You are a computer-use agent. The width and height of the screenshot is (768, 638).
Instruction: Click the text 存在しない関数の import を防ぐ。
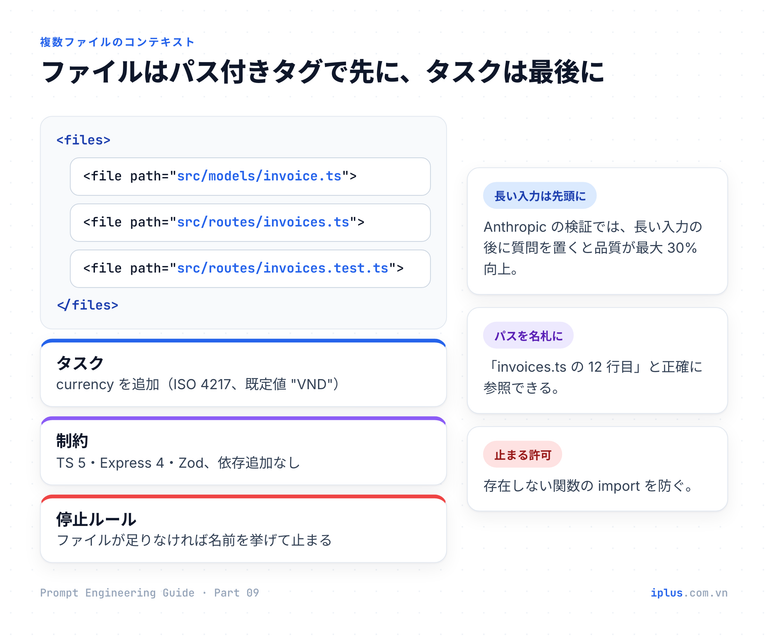pos(588,486)
